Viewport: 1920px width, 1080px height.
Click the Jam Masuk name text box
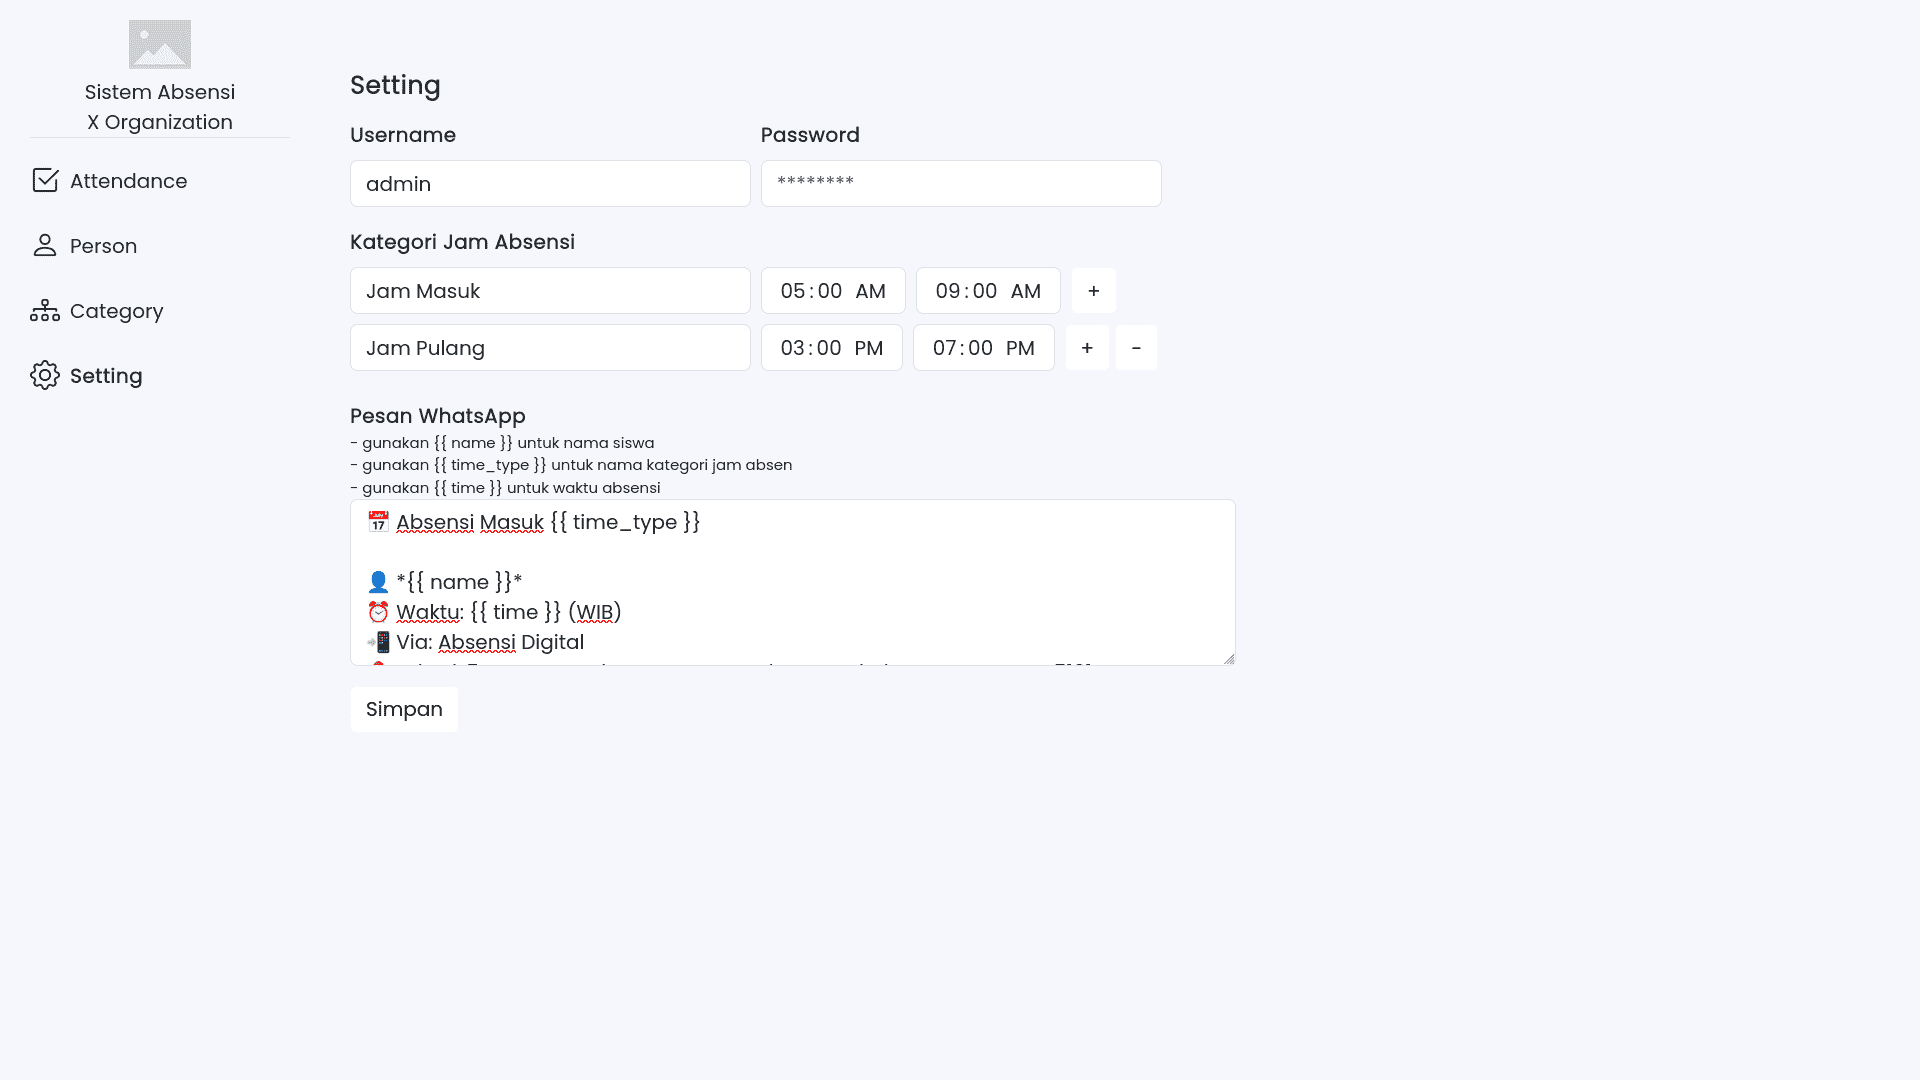(550, 290)
